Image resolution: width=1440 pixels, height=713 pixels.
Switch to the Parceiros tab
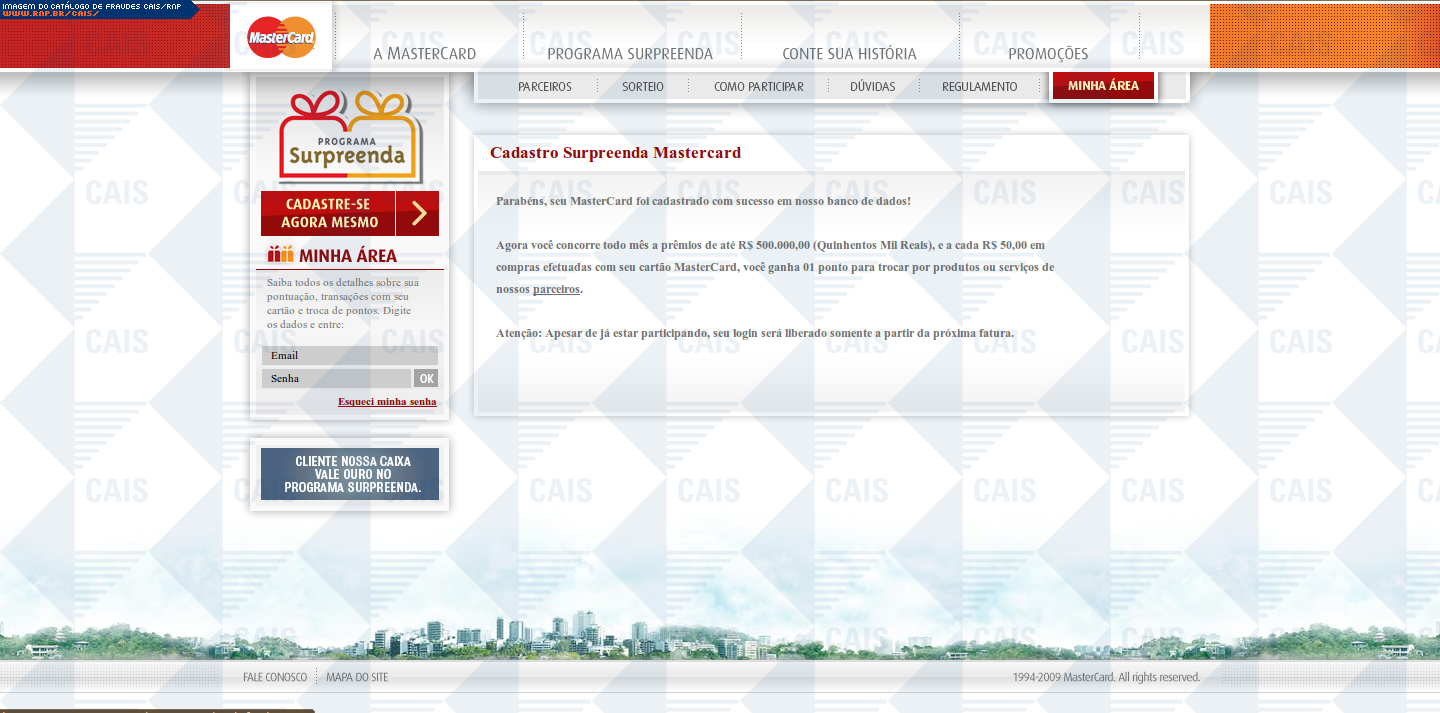point(544,87)
